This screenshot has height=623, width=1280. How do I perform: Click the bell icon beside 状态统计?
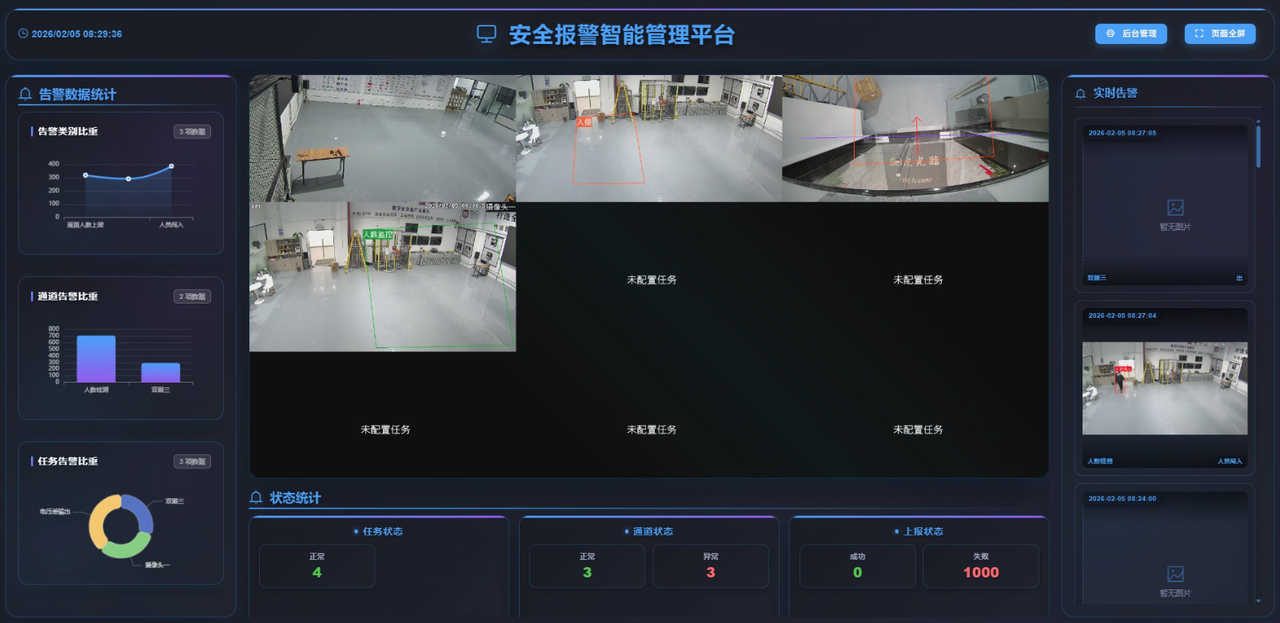tap(256, 498)
